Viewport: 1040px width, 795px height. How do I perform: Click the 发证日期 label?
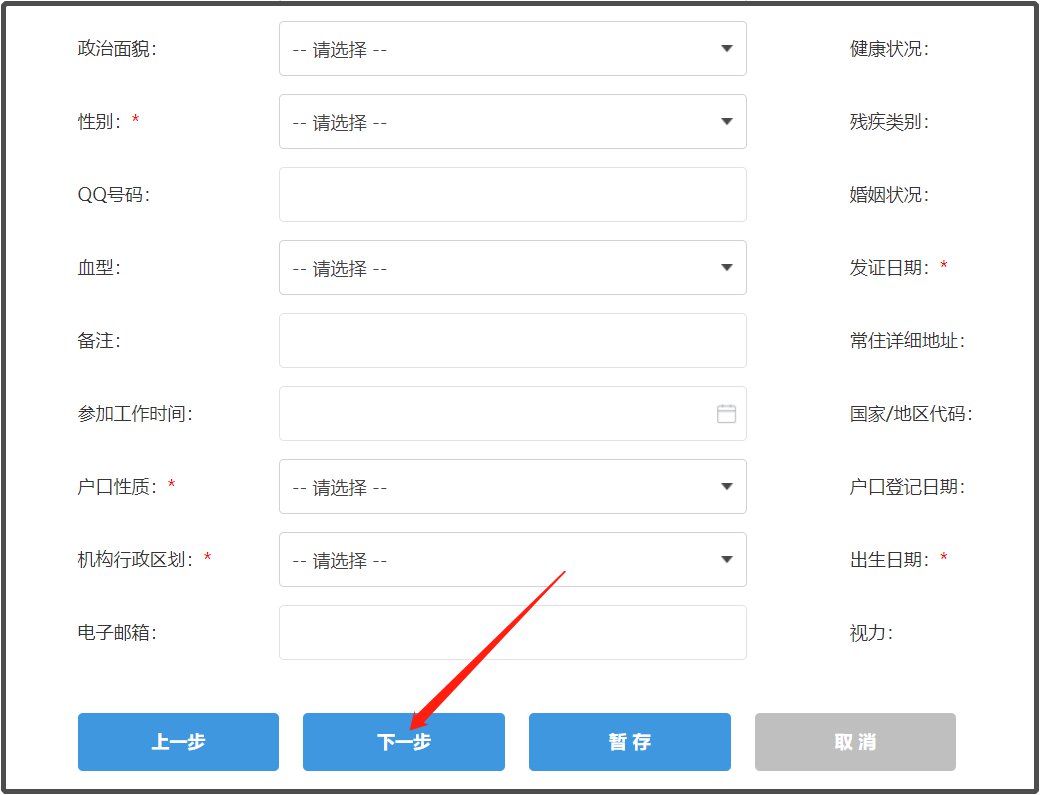point(889,268)
